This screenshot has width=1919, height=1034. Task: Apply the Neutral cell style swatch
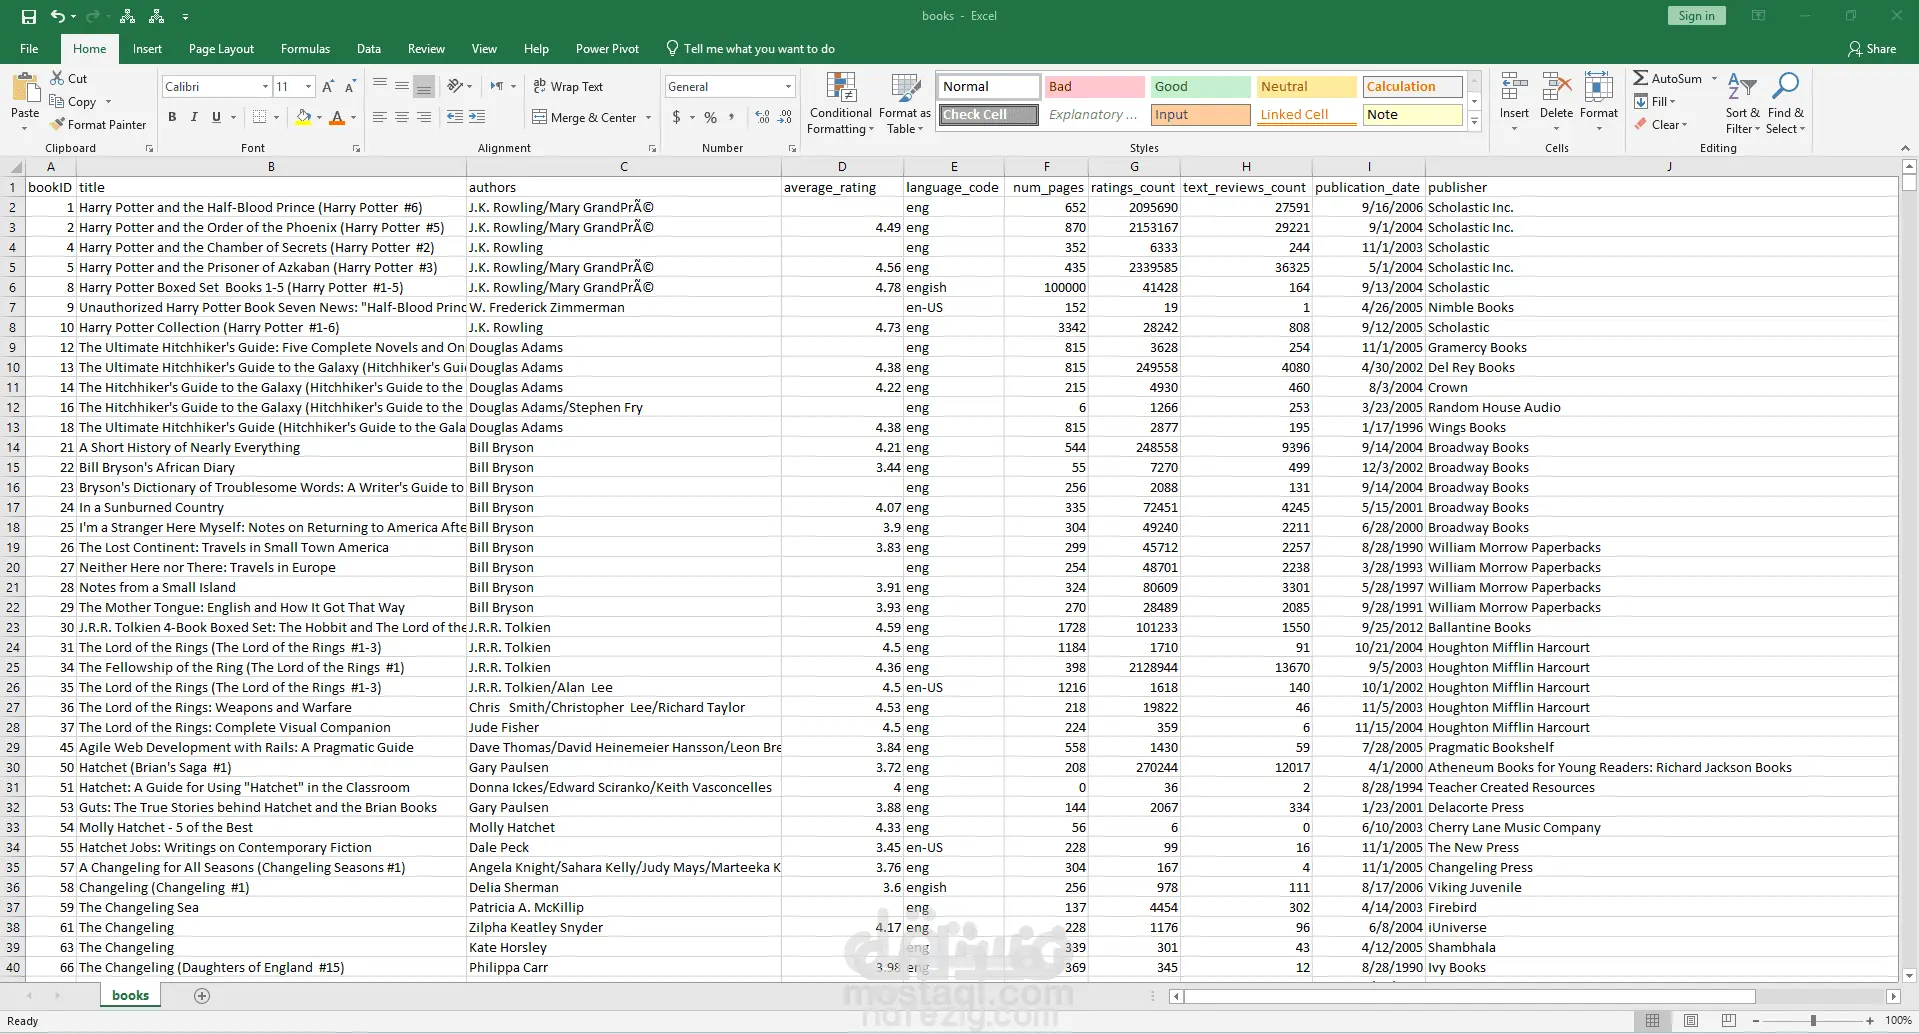[x=1306, y=87]
